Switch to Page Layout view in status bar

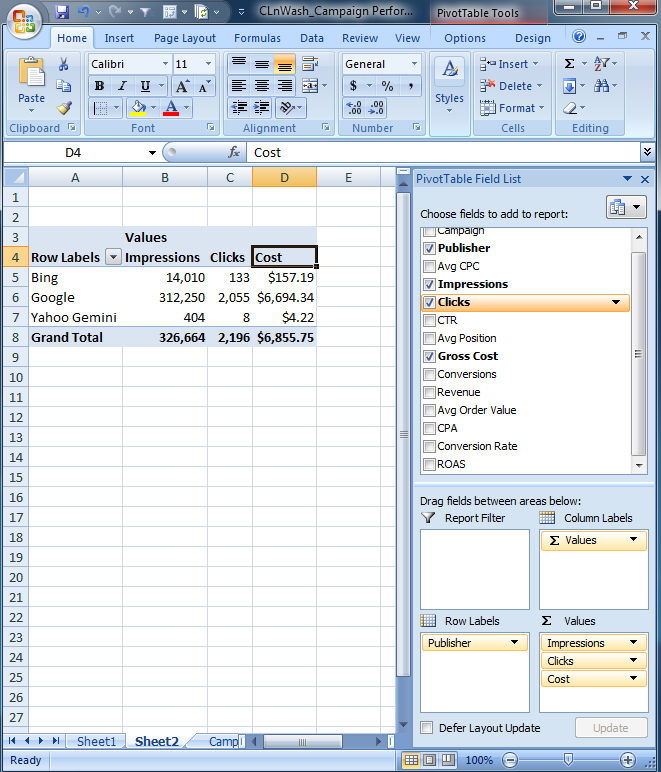coord(429,760)
